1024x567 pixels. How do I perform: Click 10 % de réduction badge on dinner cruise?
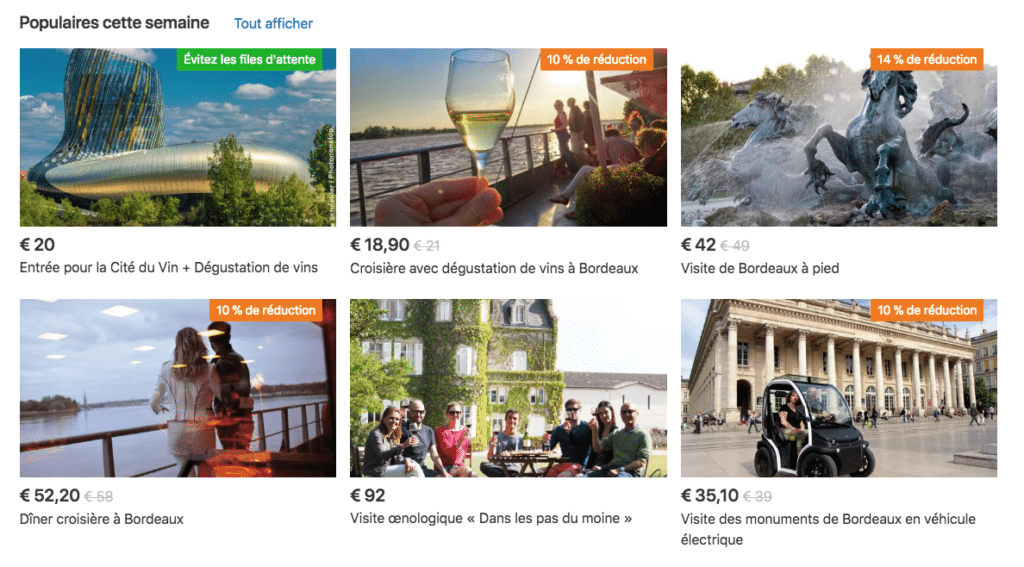266,310
